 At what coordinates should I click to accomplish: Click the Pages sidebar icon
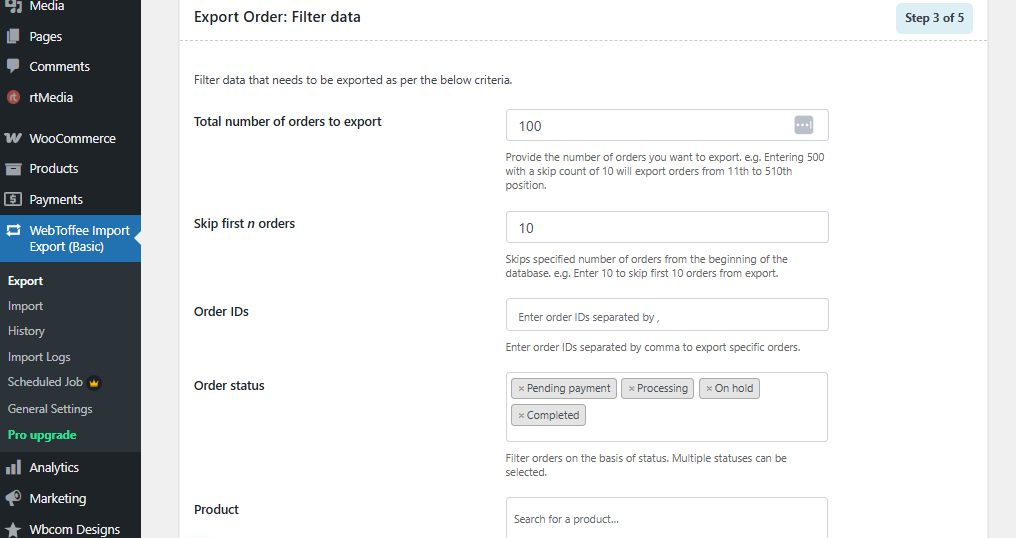point(14,36)
